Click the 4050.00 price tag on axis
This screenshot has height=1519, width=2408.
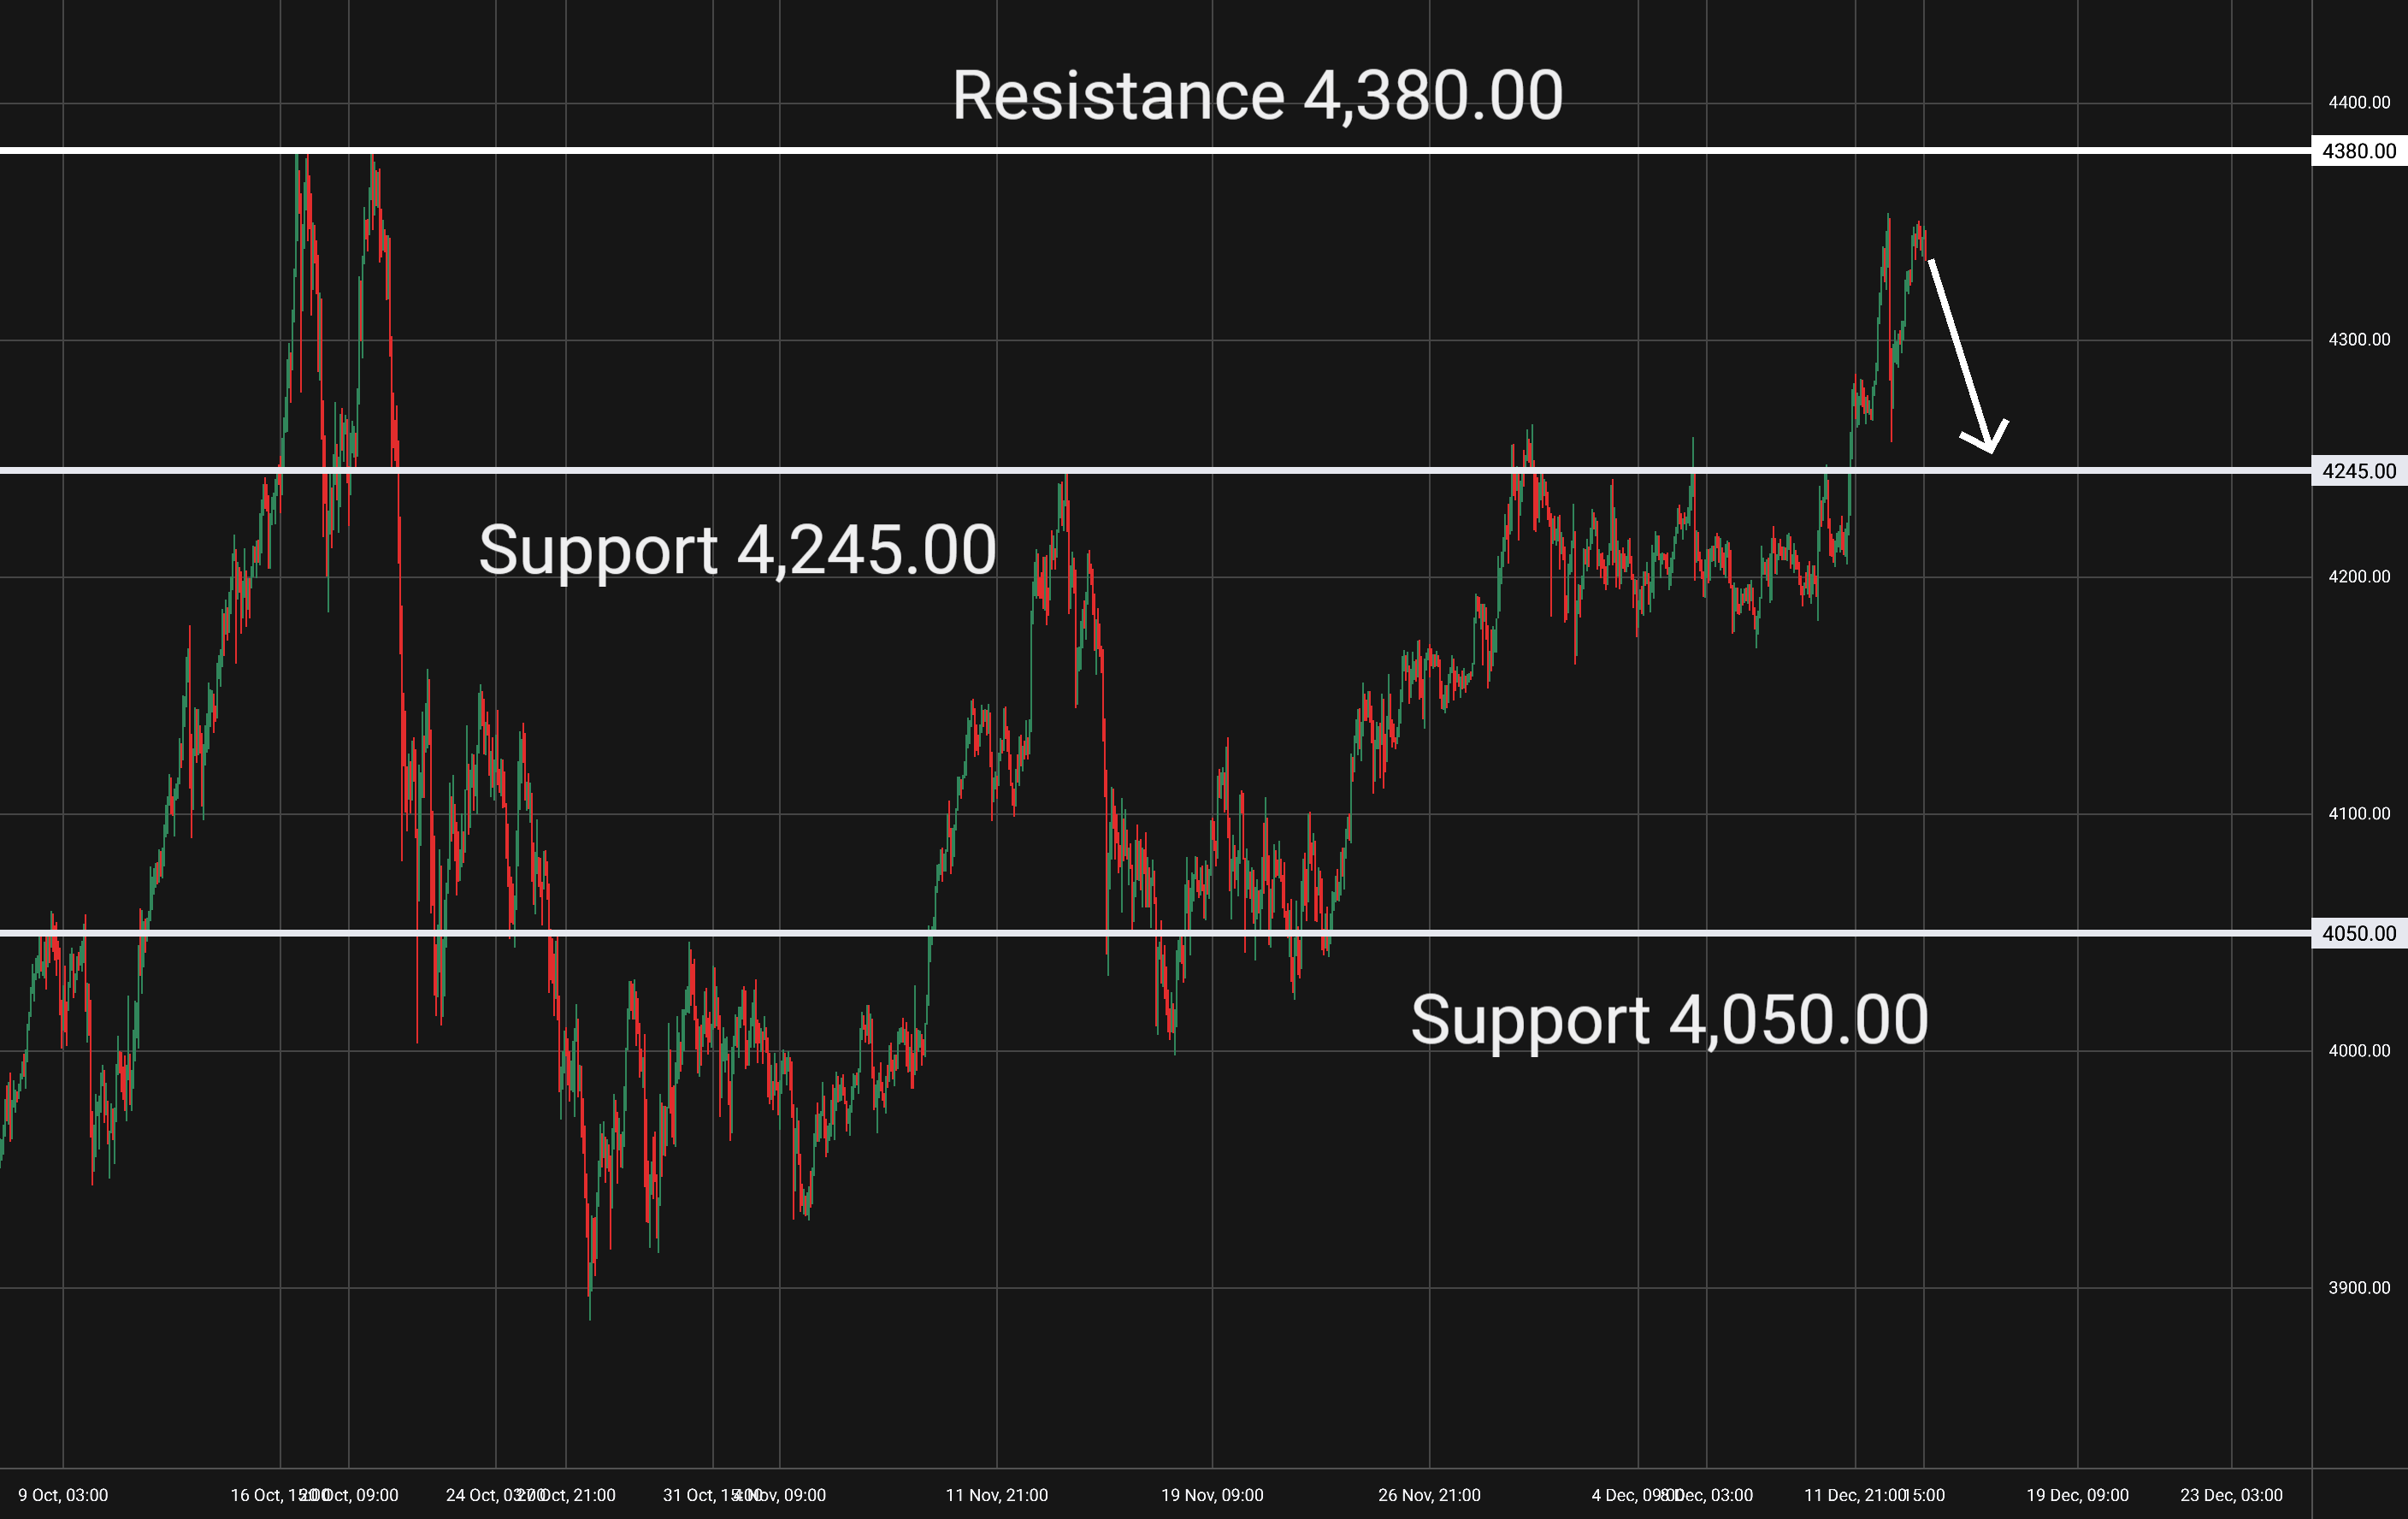[x=2358, y=933]
